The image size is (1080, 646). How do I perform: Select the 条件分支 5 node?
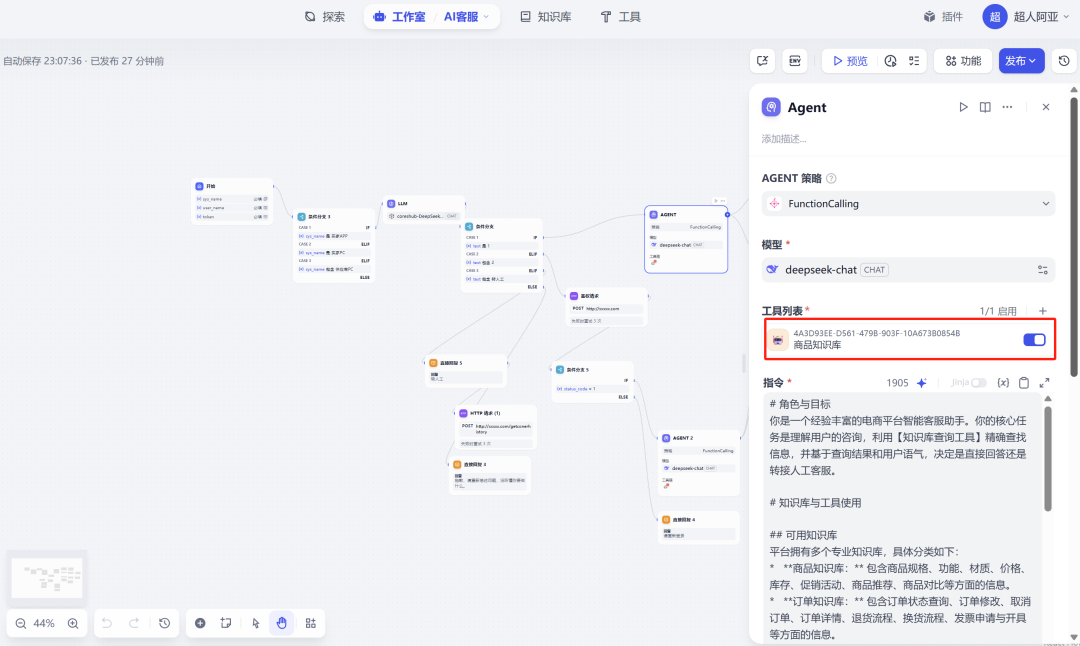[592, 383]
